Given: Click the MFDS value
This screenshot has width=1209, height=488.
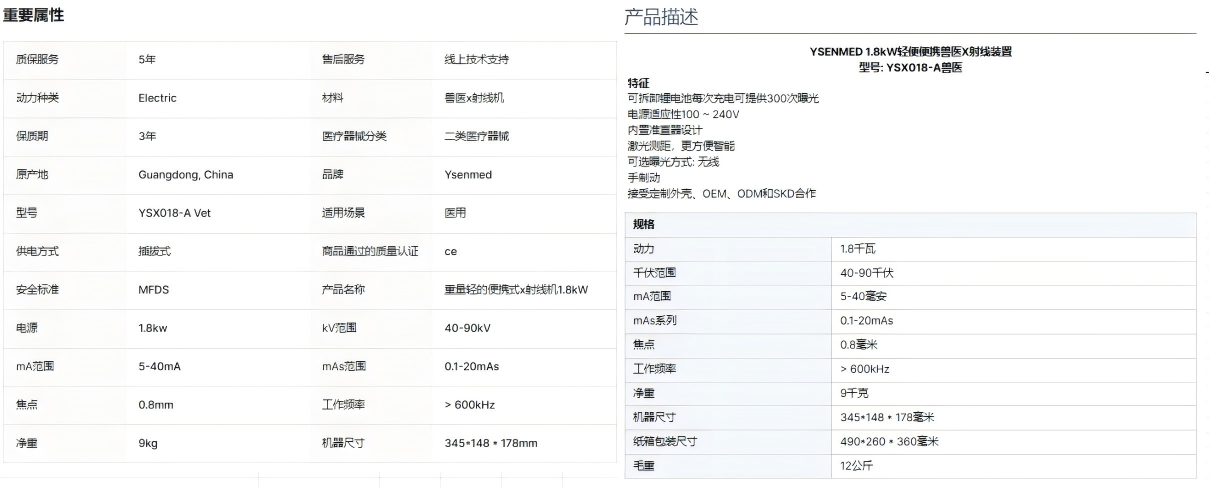Looking at the screenshot, I should point(154,289).
